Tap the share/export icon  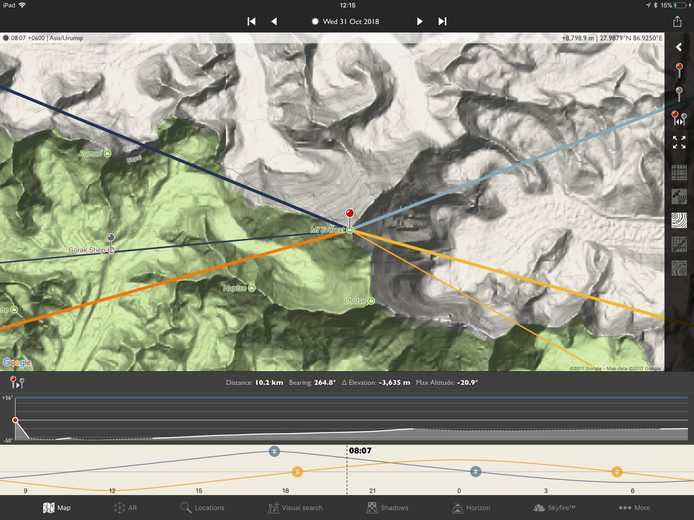(677, 21)
